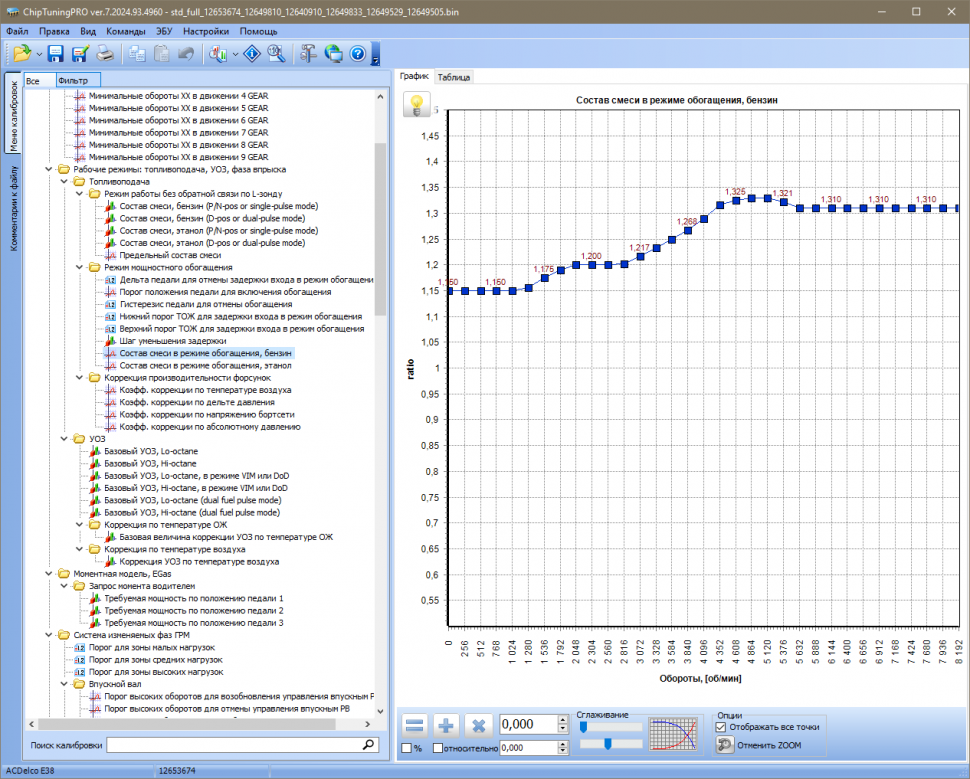Open dropdown arrow next to open-file icon
The image size is (970, 779).
[x=38, y=54]
